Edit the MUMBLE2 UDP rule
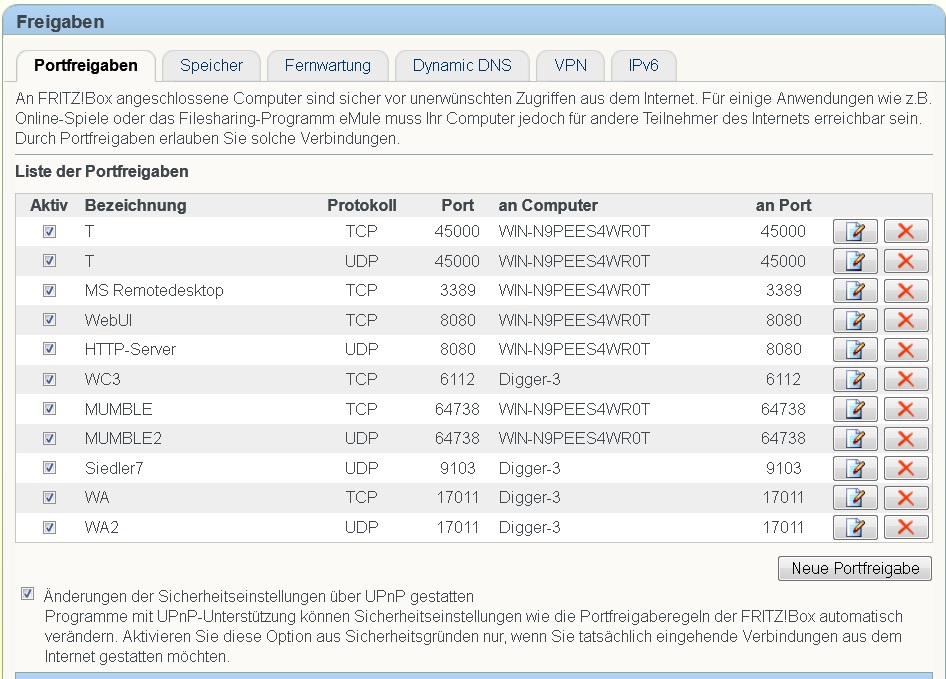This screenshot has width=946, height=679. click(855, 438)
